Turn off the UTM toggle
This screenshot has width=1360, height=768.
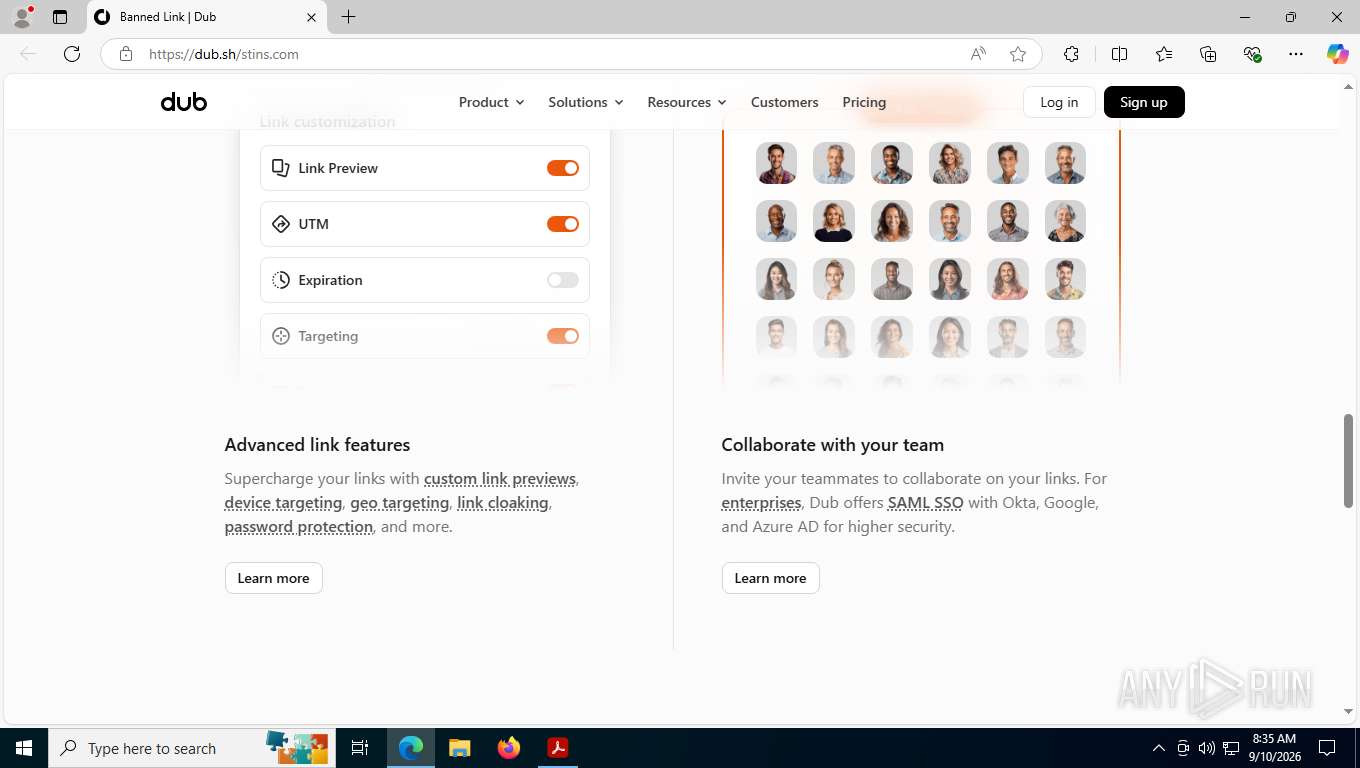(563, 224)
